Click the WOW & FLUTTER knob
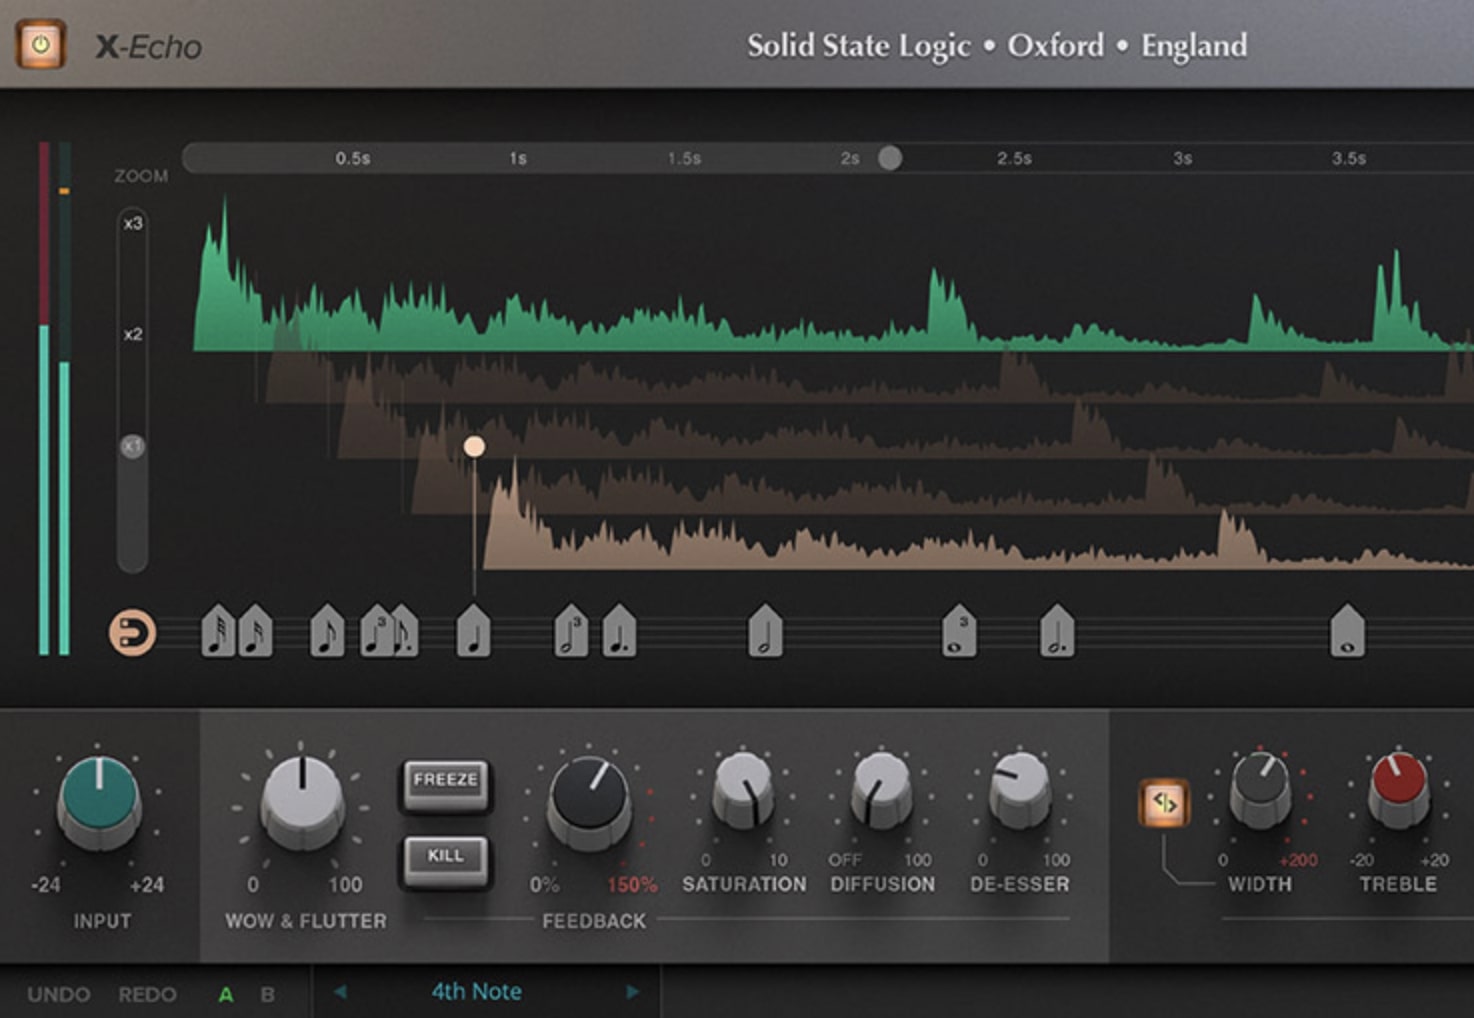1474x1018 pixels. (x=302, y=801)
